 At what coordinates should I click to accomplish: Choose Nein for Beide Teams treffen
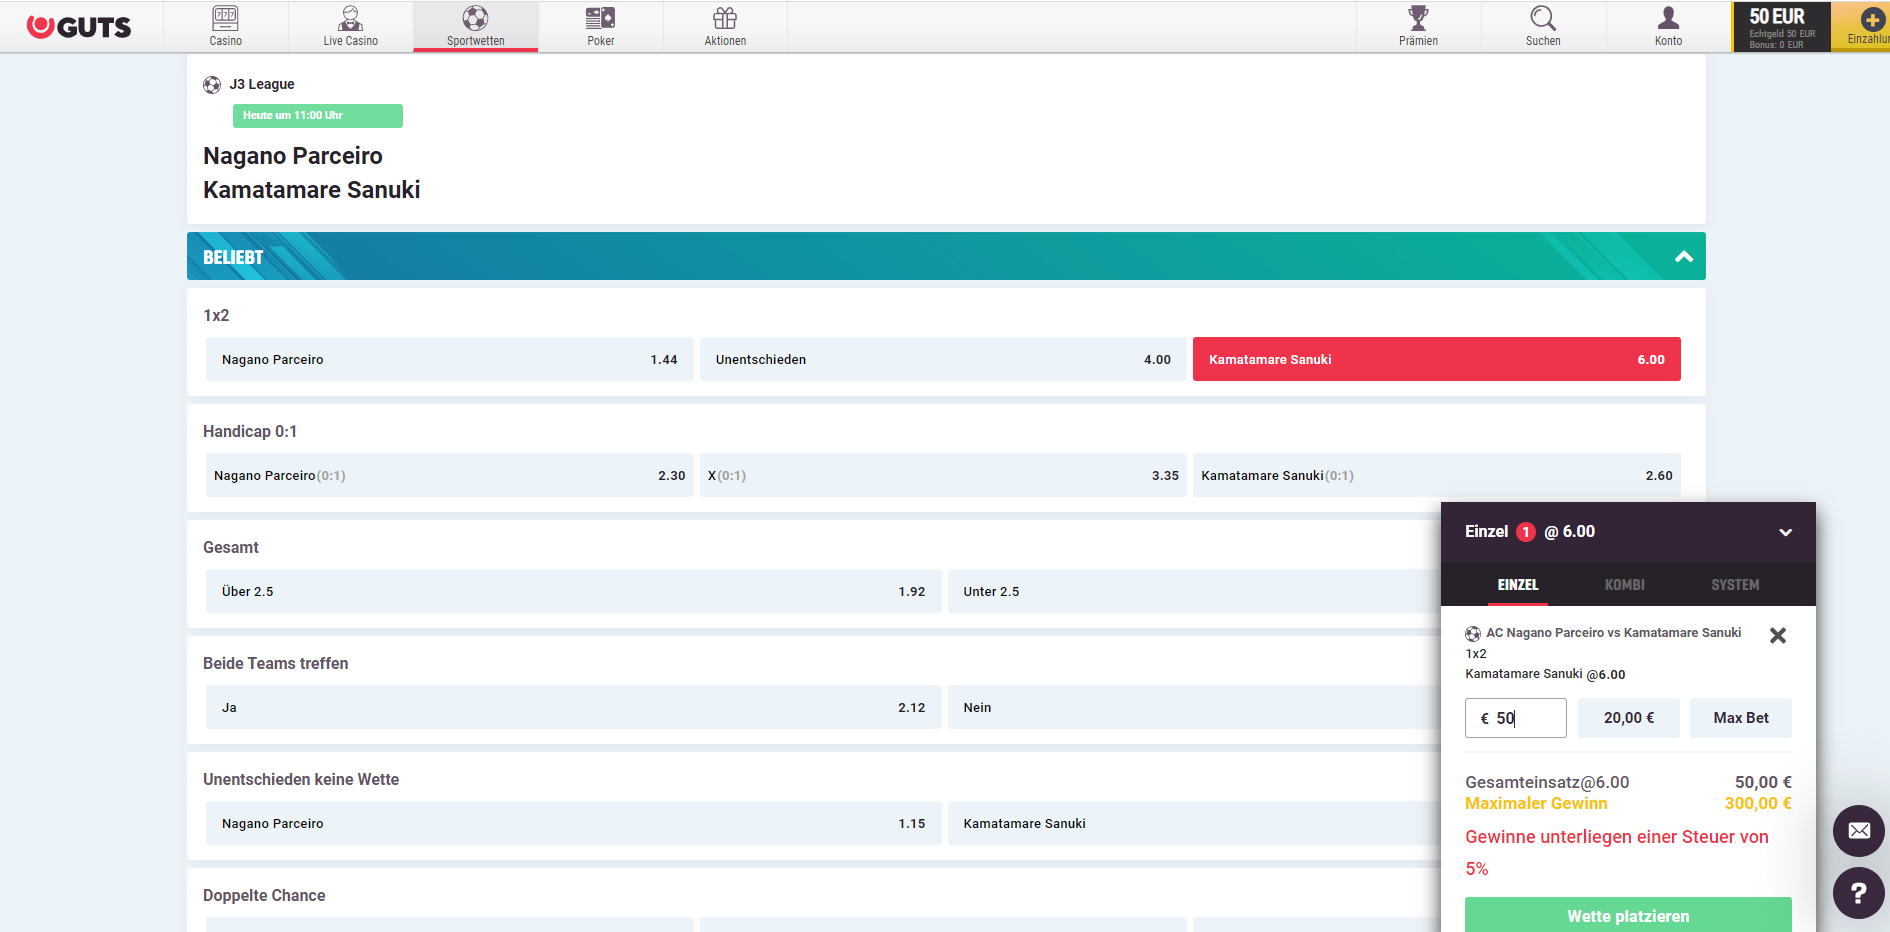click(x=1194, y=707)
